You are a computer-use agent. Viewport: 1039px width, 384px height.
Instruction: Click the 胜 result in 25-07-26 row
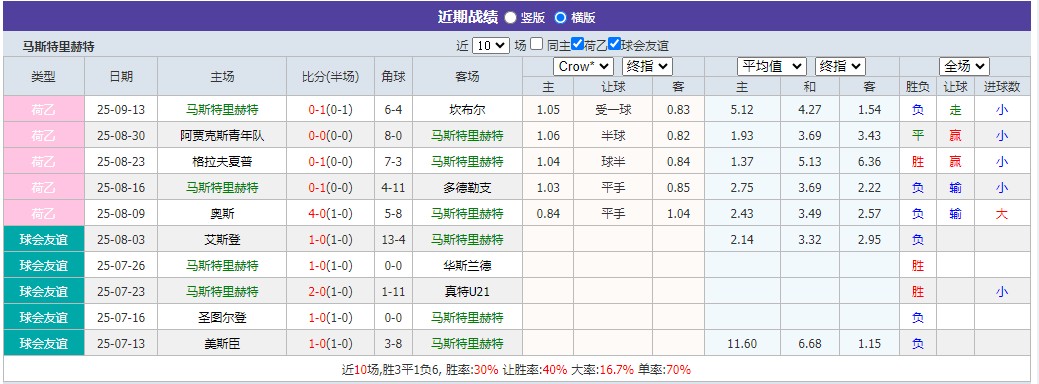pos(918,266)
